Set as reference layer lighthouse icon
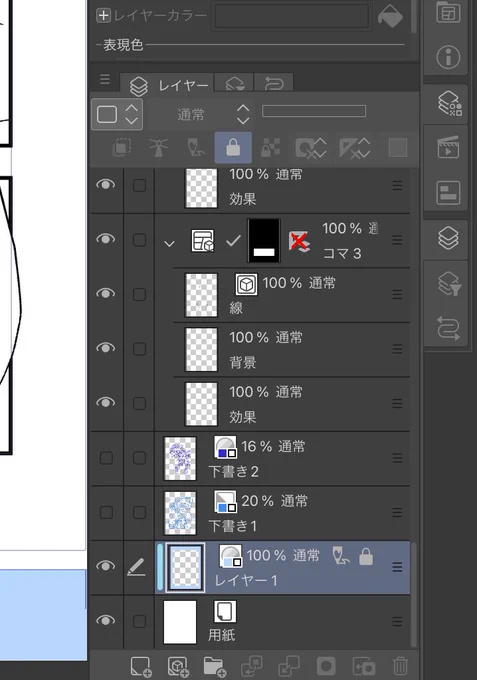Image resolution: width=477 pixels, height=680 pixels. click(x=159, y=147)
